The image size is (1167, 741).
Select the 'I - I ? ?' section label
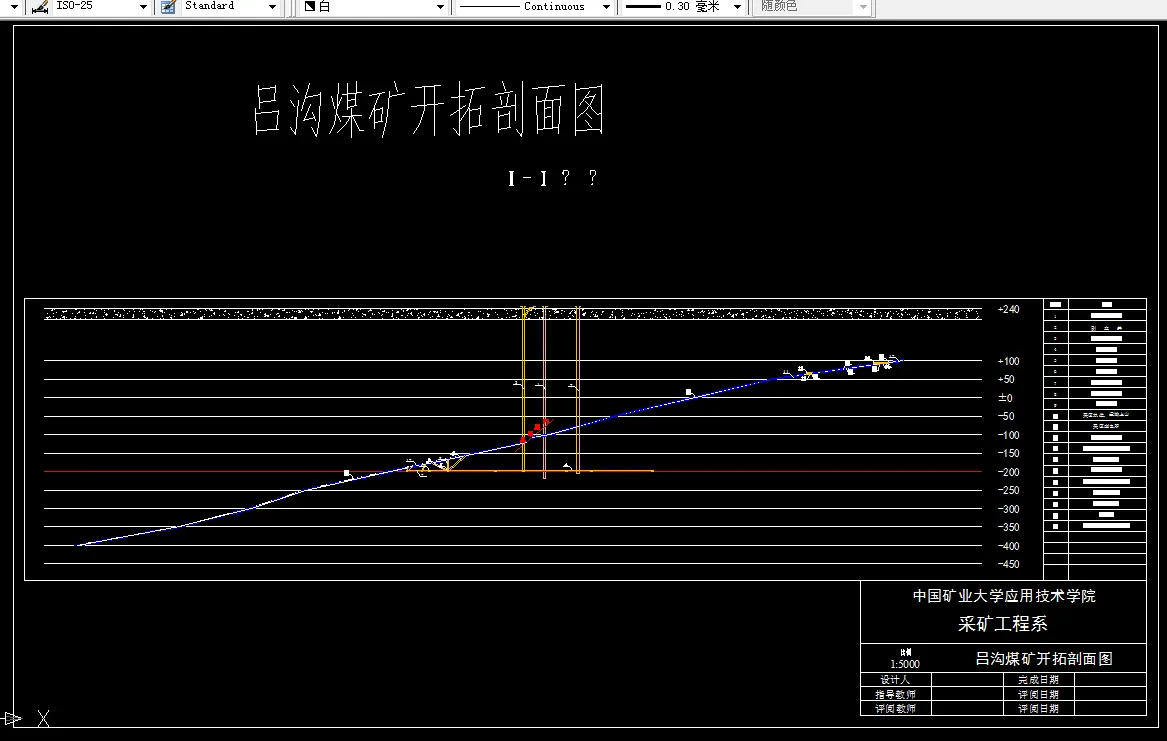(552, 178)
